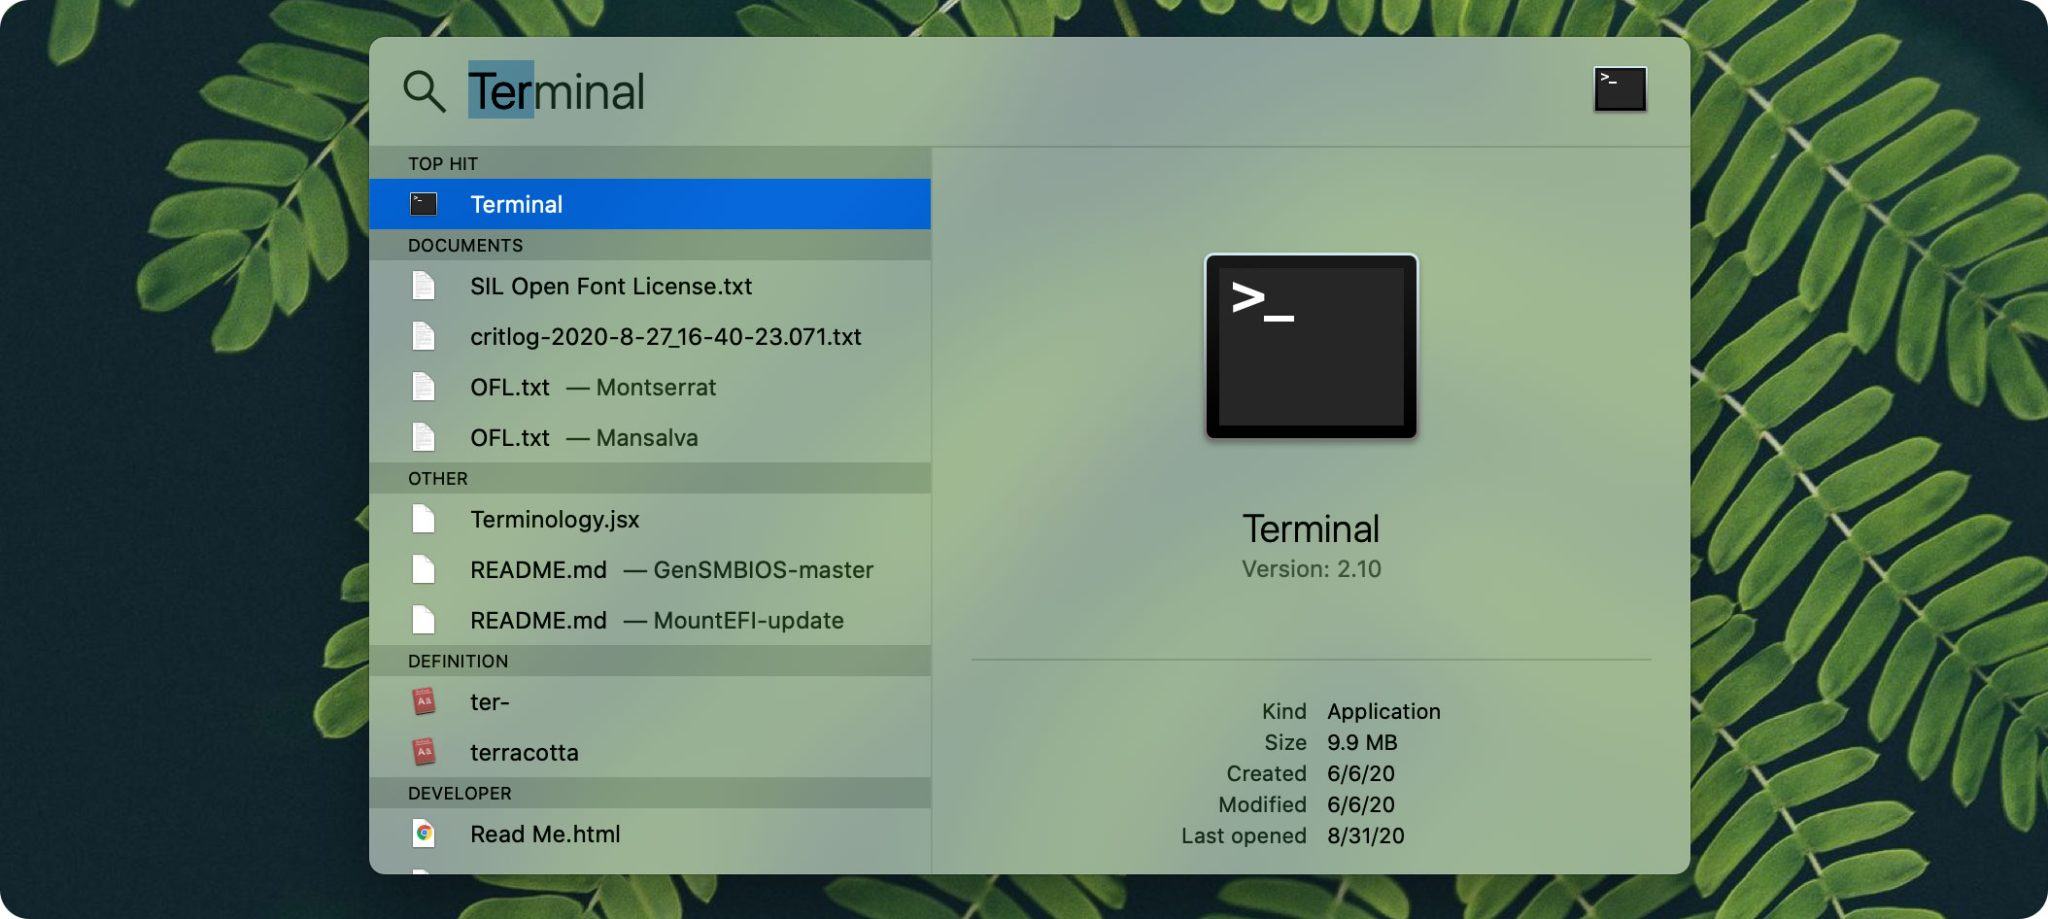Click file icon of README.md GenSMBIOS-master
This screenshot has height=919, width=2048.
424,569
